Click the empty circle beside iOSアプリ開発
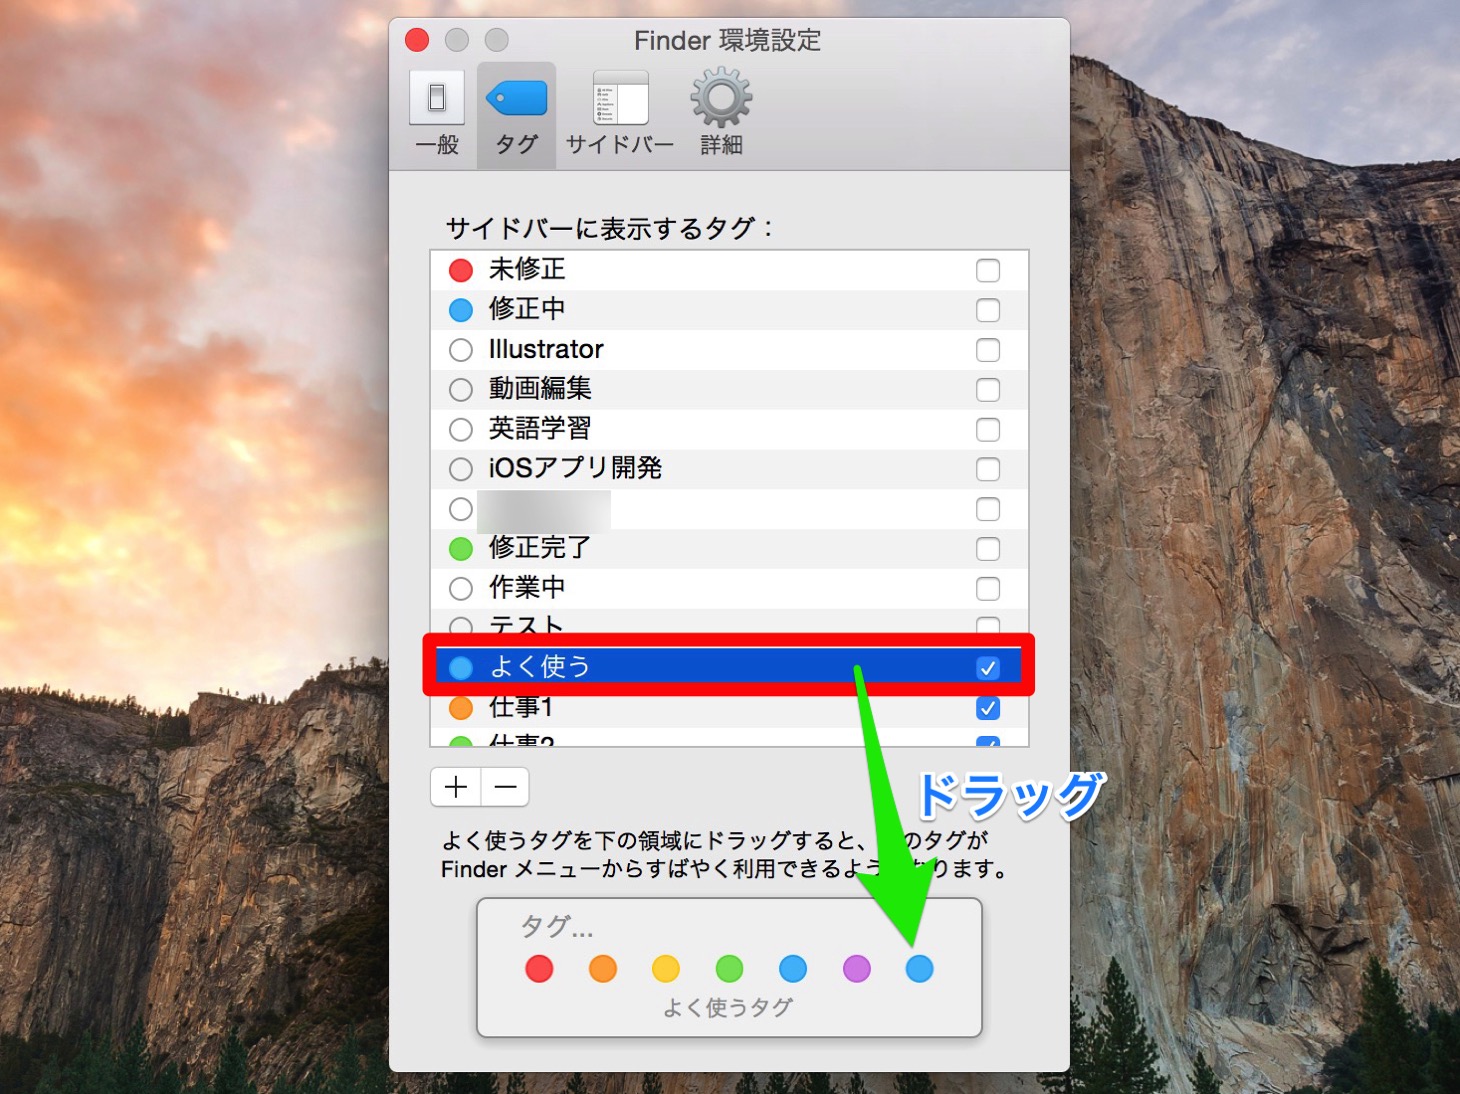Image resolution: width=1460 pixels, height=1094 pixels. point(461,469)
